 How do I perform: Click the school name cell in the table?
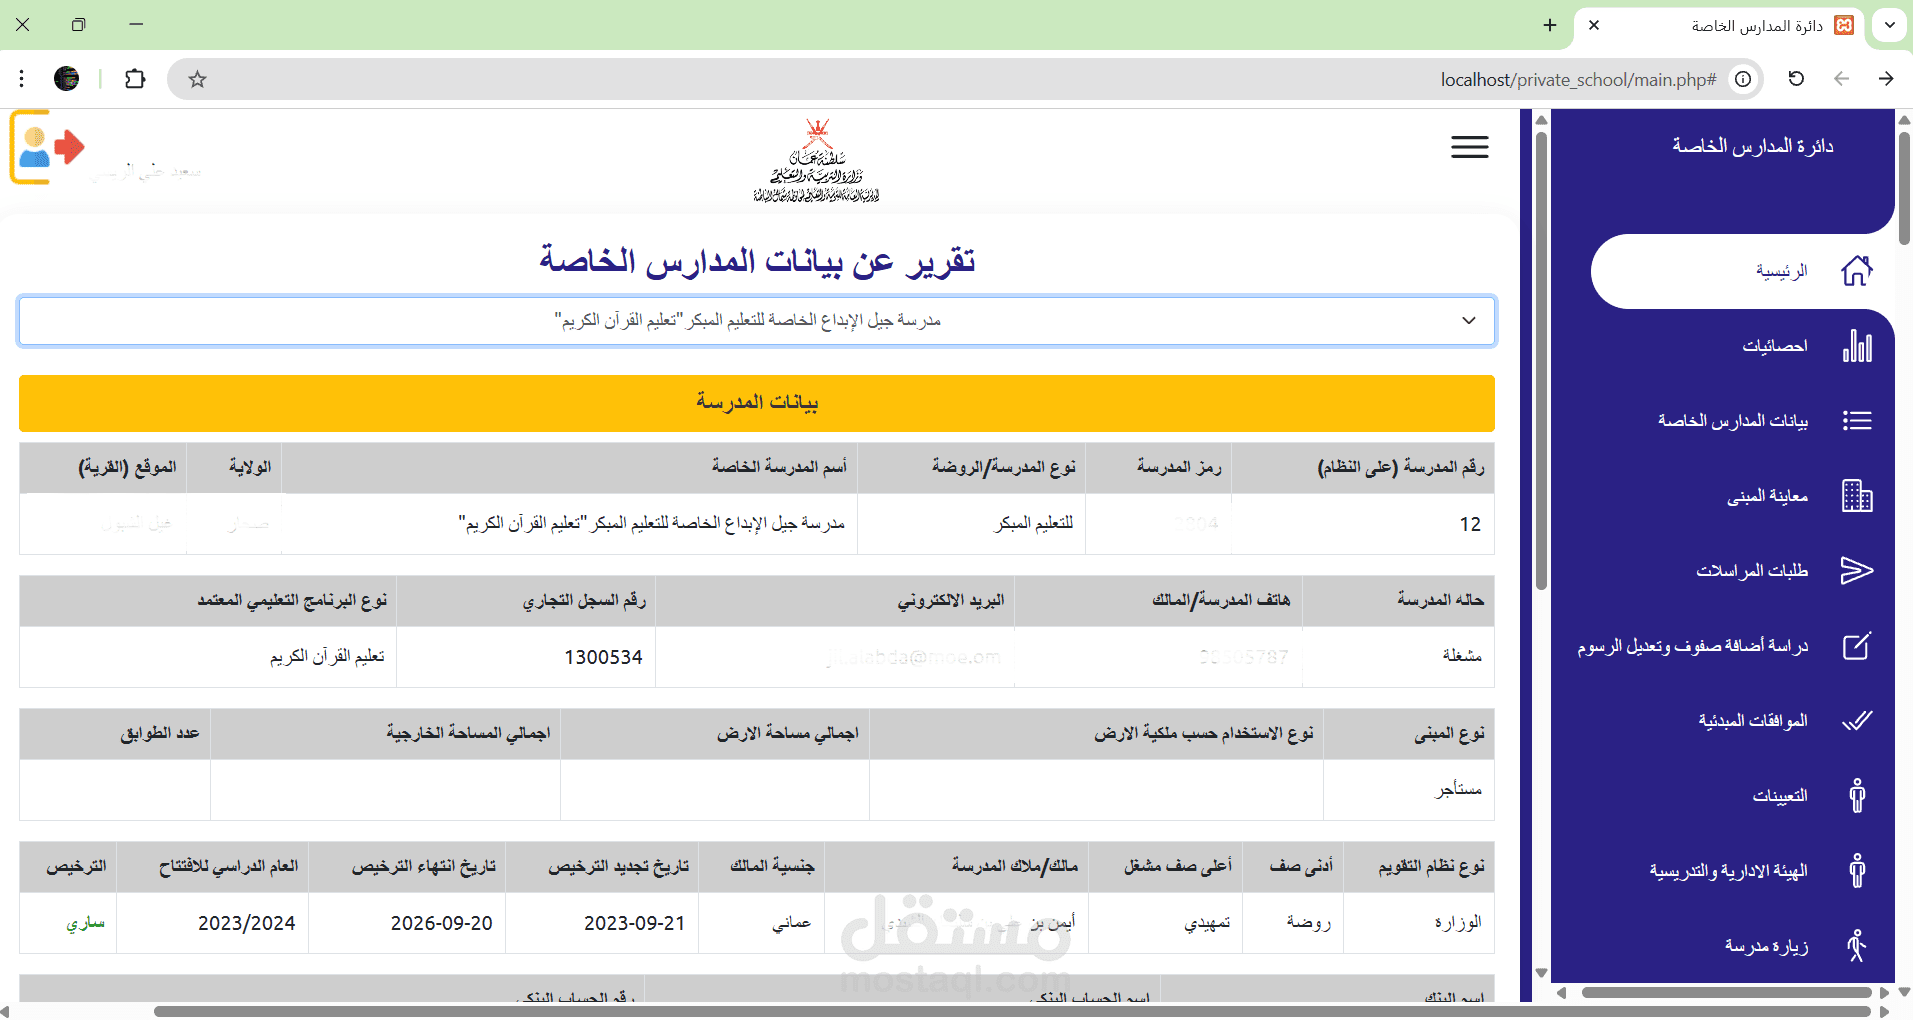tap(569, 524)
